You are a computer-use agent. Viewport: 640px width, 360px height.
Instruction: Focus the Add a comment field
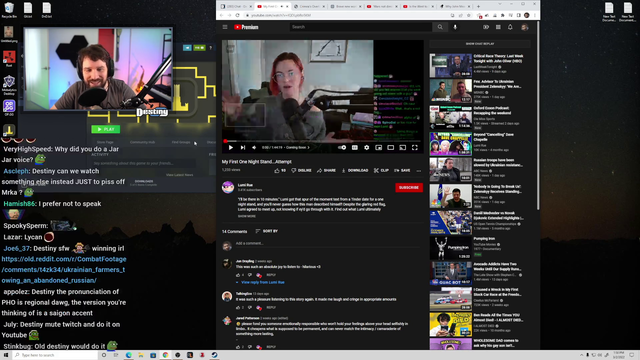pos(329,243)
